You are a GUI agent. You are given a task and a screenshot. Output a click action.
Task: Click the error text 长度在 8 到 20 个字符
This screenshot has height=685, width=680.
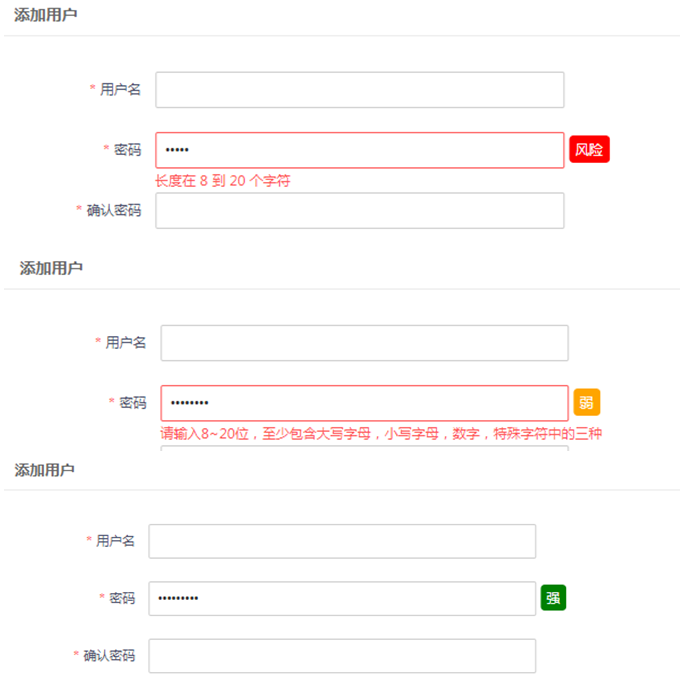pyautogui.click(x=222, y=181)
